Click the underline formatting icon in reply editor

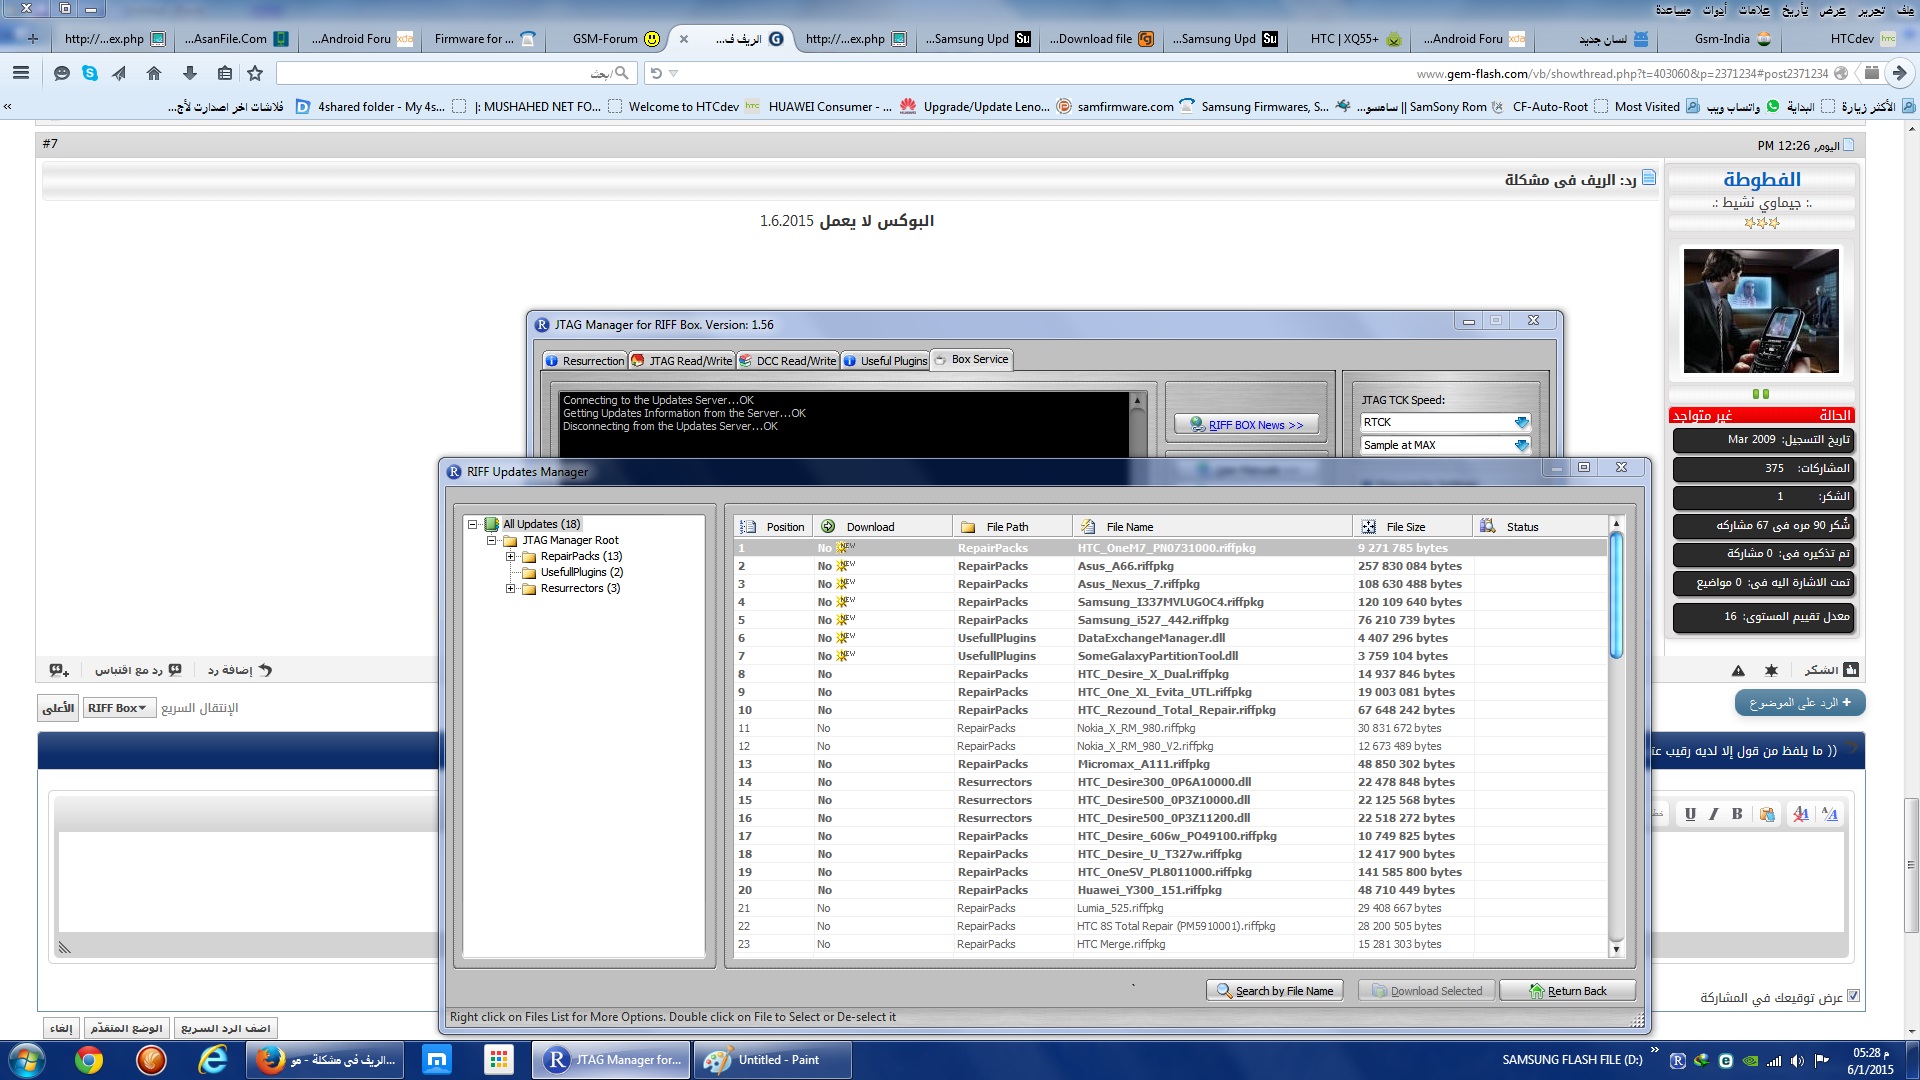point(1690,814)
